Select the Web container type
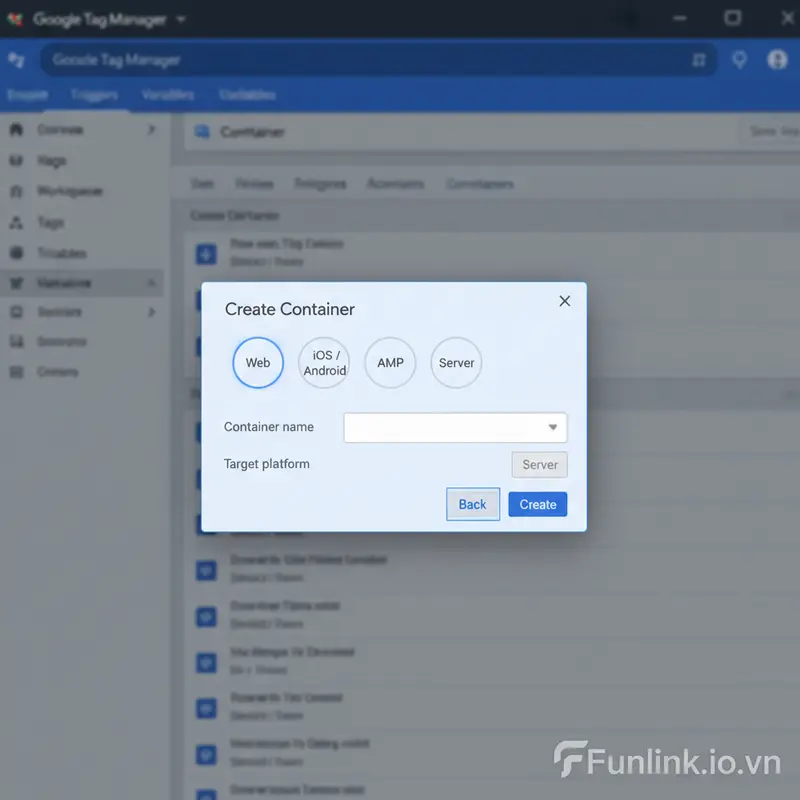The image size is (800, 800). tap(257, 363)
